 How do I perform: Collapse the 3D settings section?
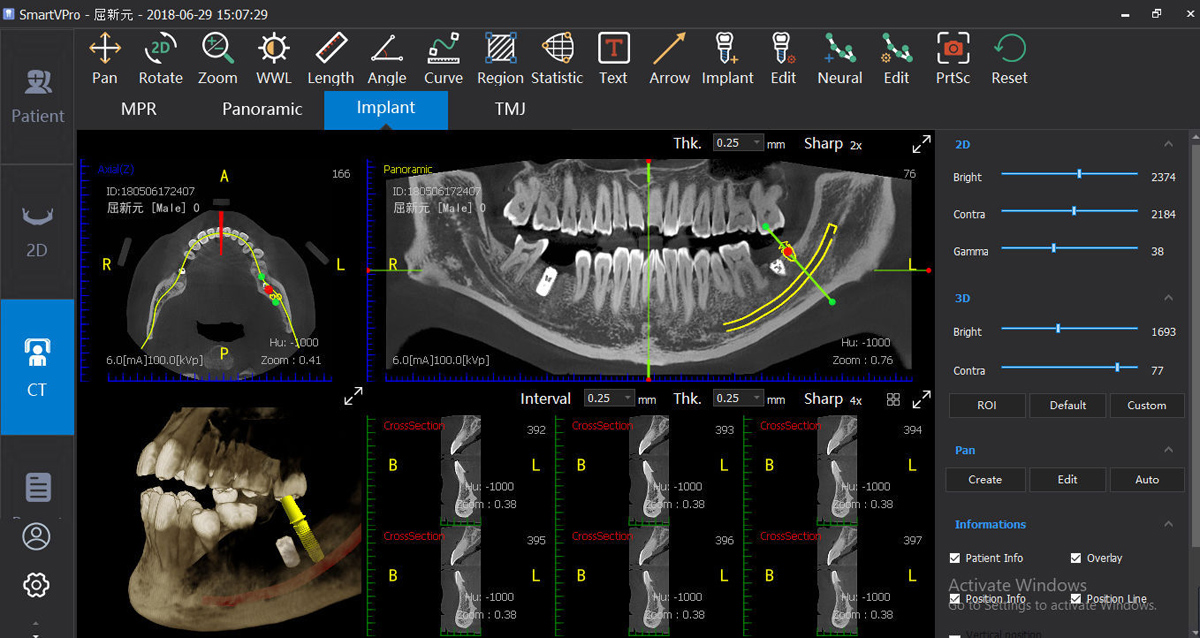[x=1168, y=297]
